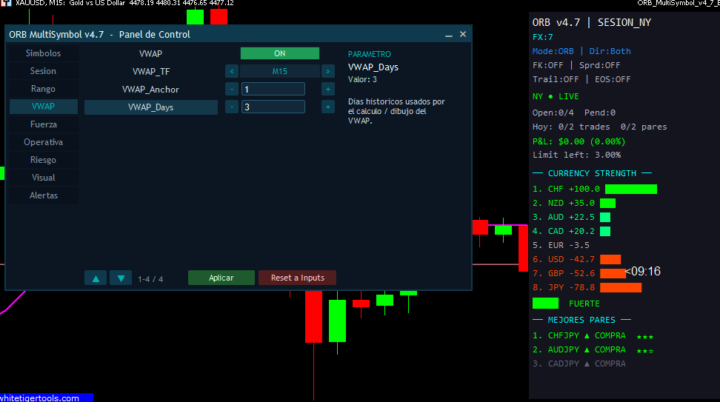Click the P&L: $0.00 readout
Image resolution: width=720 pixels, height=402 pixels.
click(579, 142)
